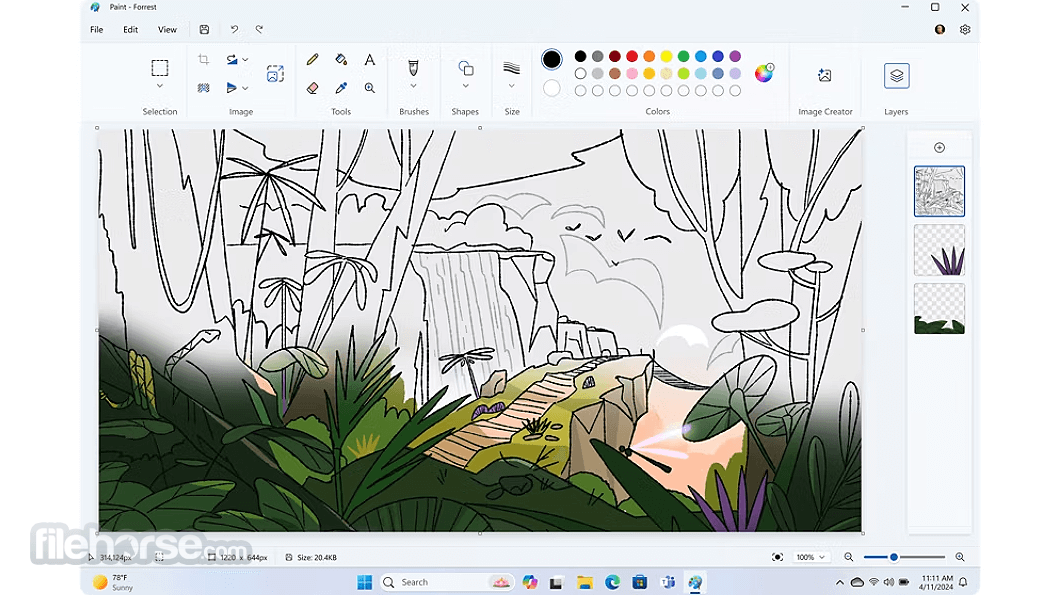Open the Edit colors wheel

coord(764,73)
